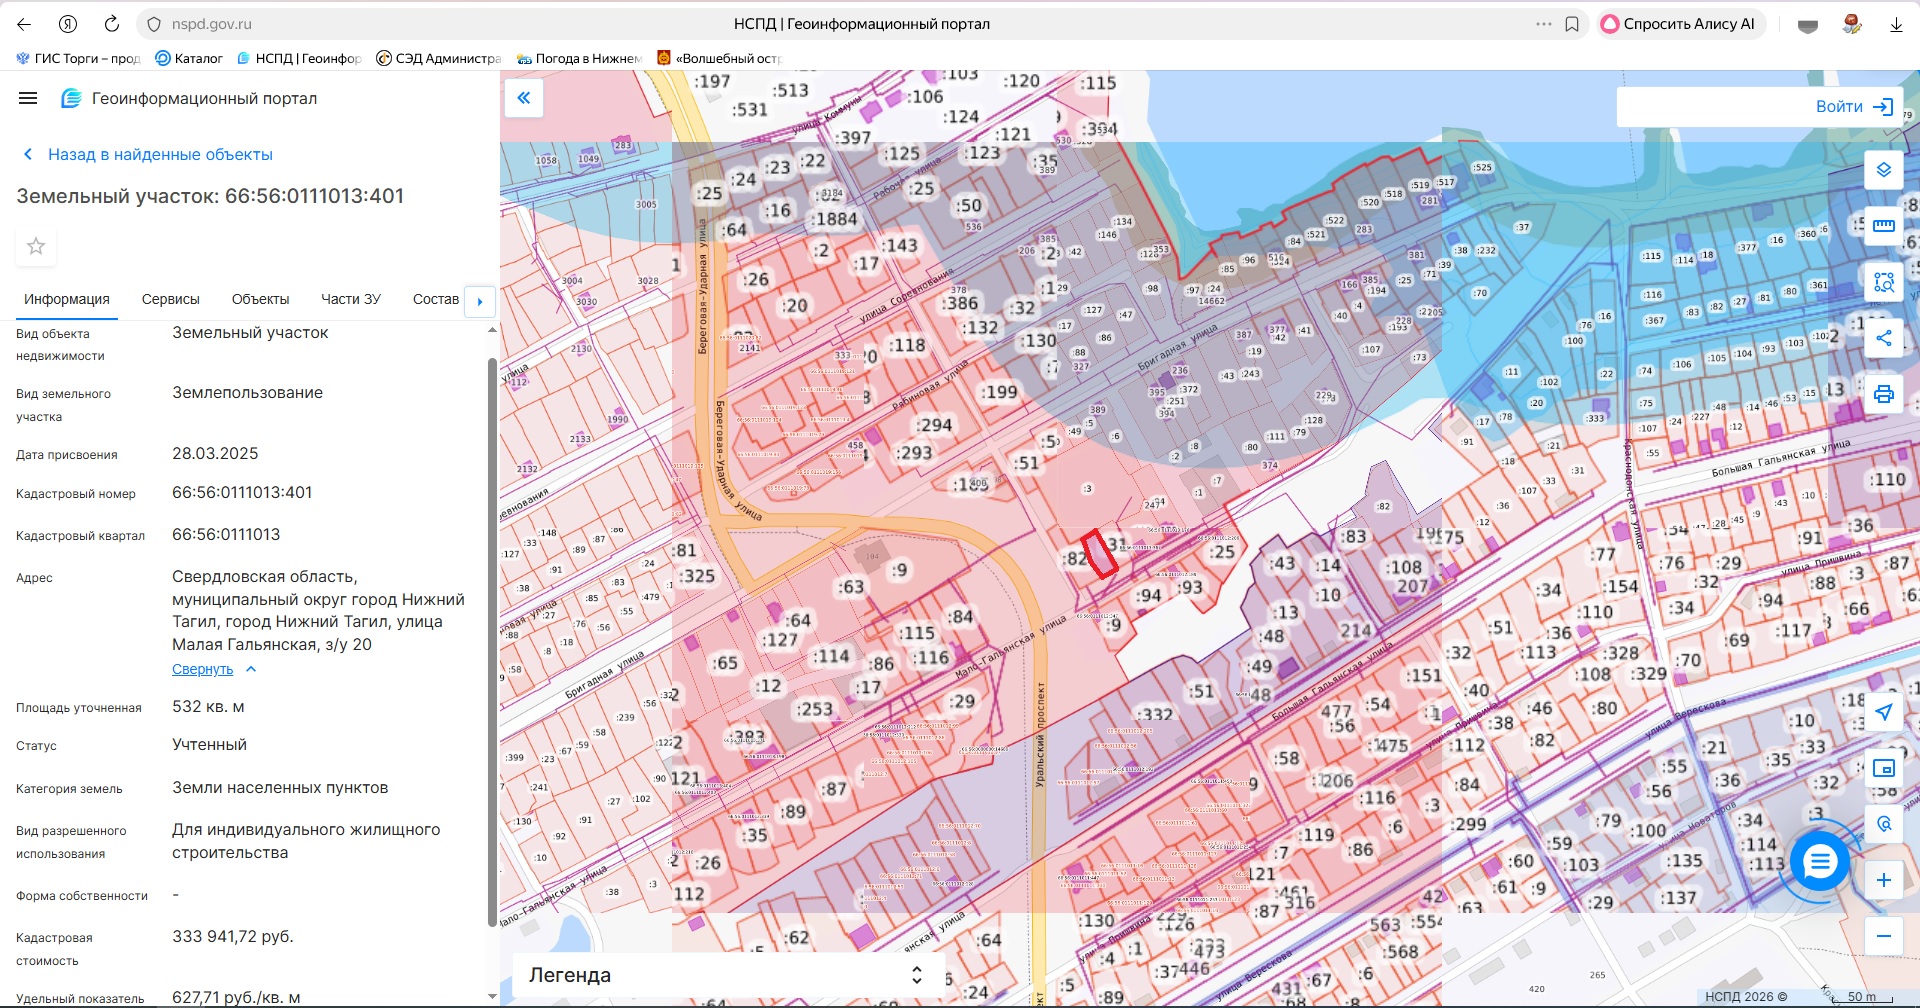Expand the Легенда panel

click(x=916, y=975)
